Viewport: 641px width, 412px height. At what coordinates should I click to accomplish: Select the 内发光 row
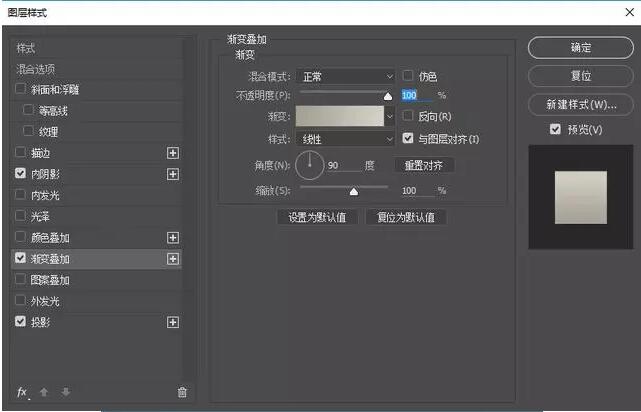96,195
